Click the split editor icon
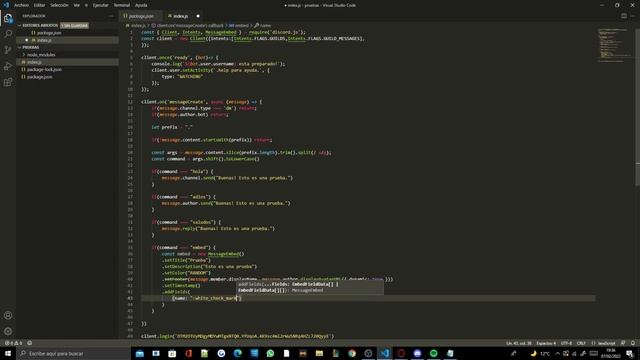Image resolution: width=640 pixels, height=360 pixels. coord(624,16)
